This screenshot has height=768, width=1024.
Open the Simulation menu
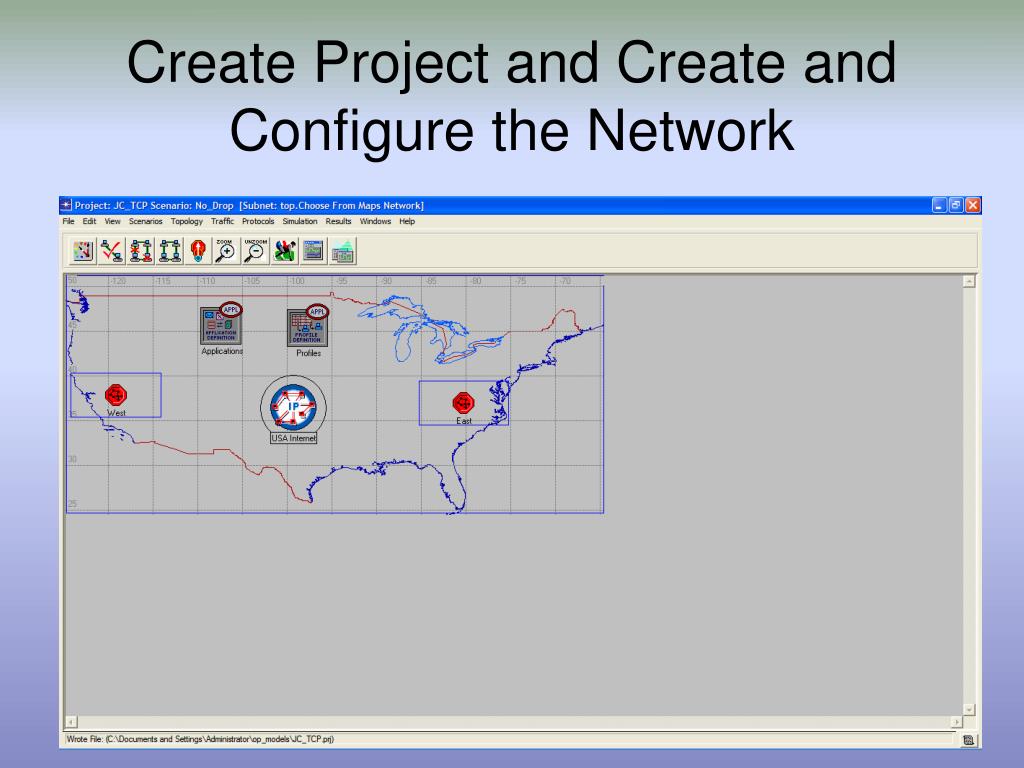(300, 221)
